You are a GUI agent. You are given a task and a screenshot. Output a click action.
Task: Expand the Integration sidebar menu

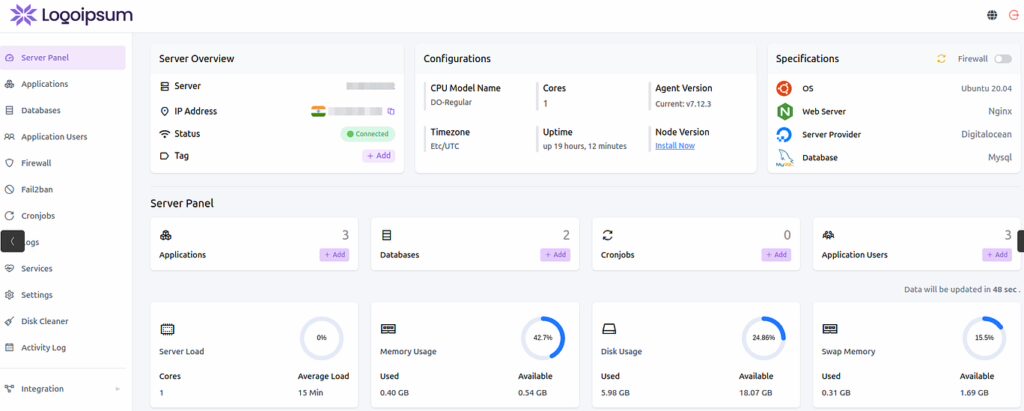(60, 389)
